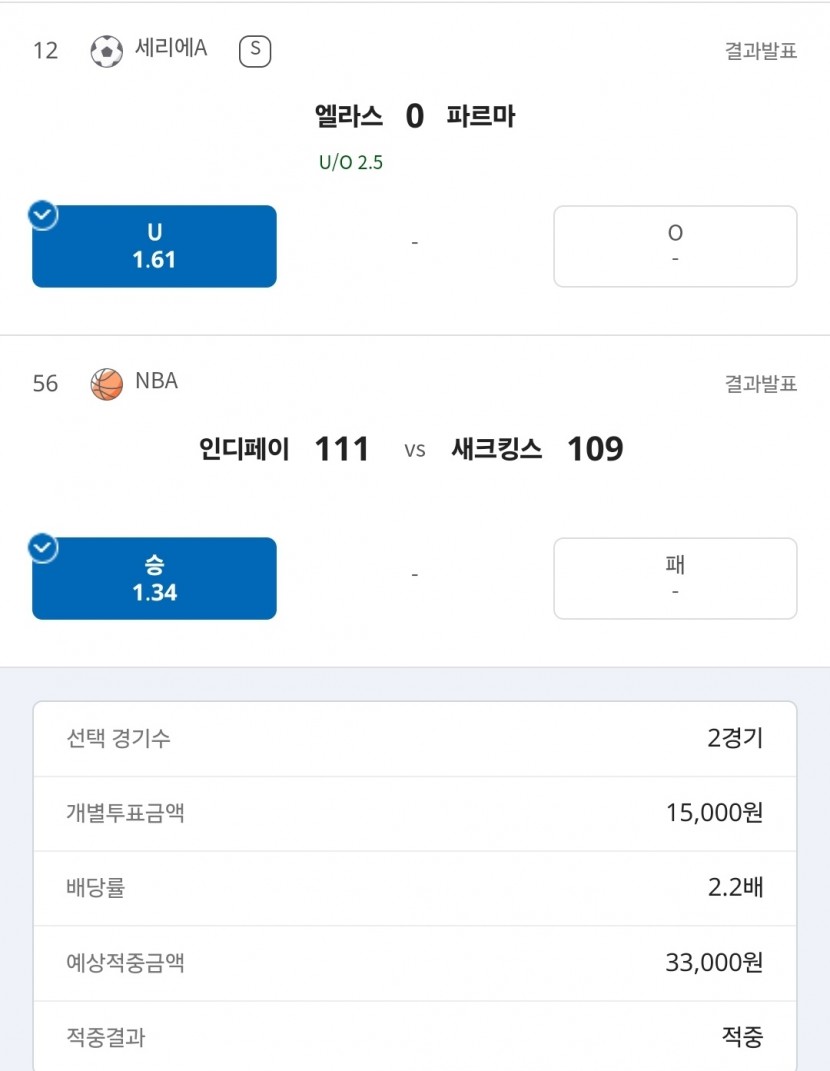Click the 새크킹스 team name
Viewport: 830px width, 1071px height.
point(497,449)
